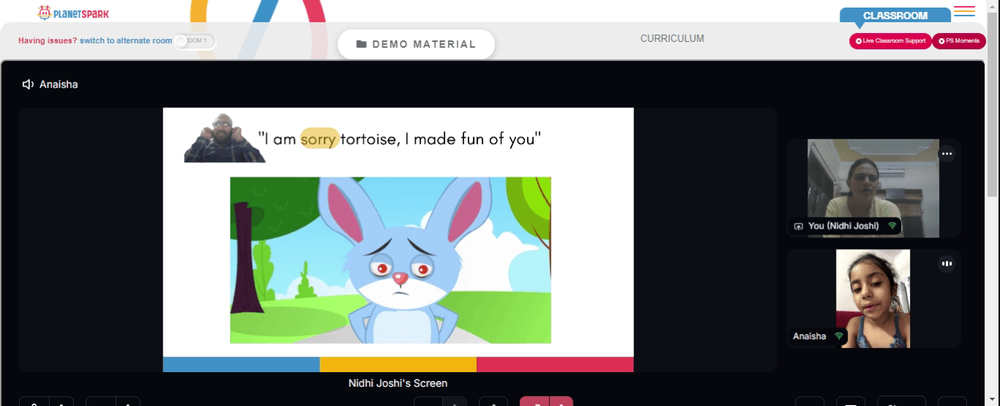Click the audio level indicator on Anaisha's tile
Screen dimensions: 1000x406
(x=946, y=264)
